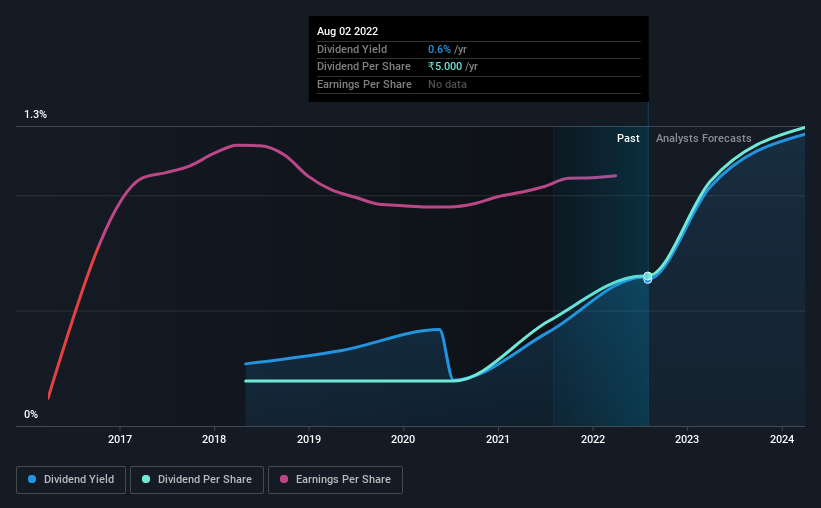The image size is (821, 508).
Task: Click the 2019 x-axis label
Action: pos(309,439)
